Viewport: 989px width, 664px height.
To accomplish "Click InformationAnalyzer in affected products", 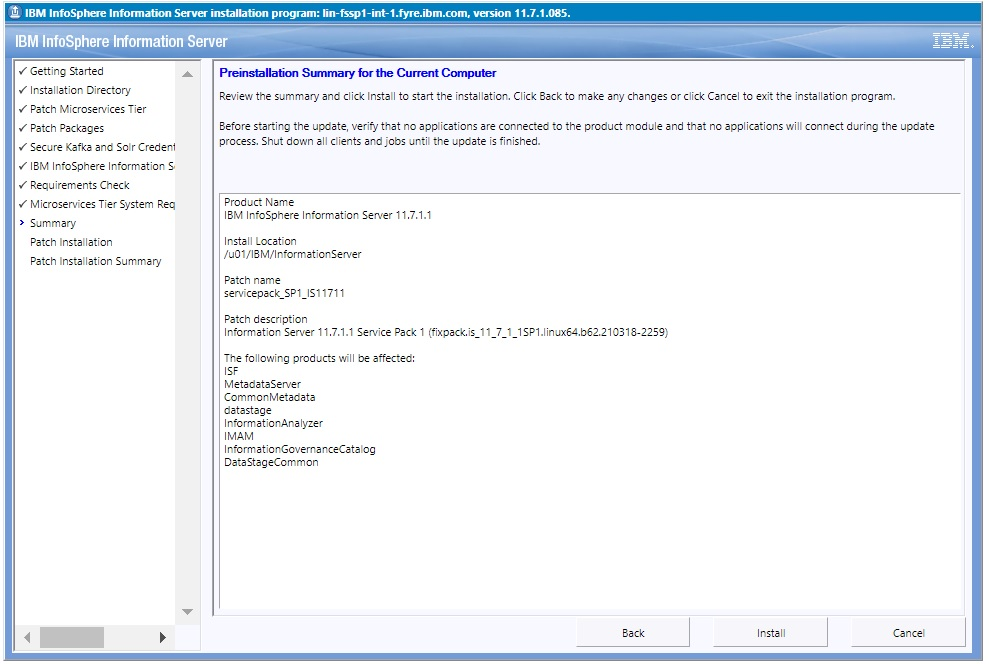I will pos(273,423).
